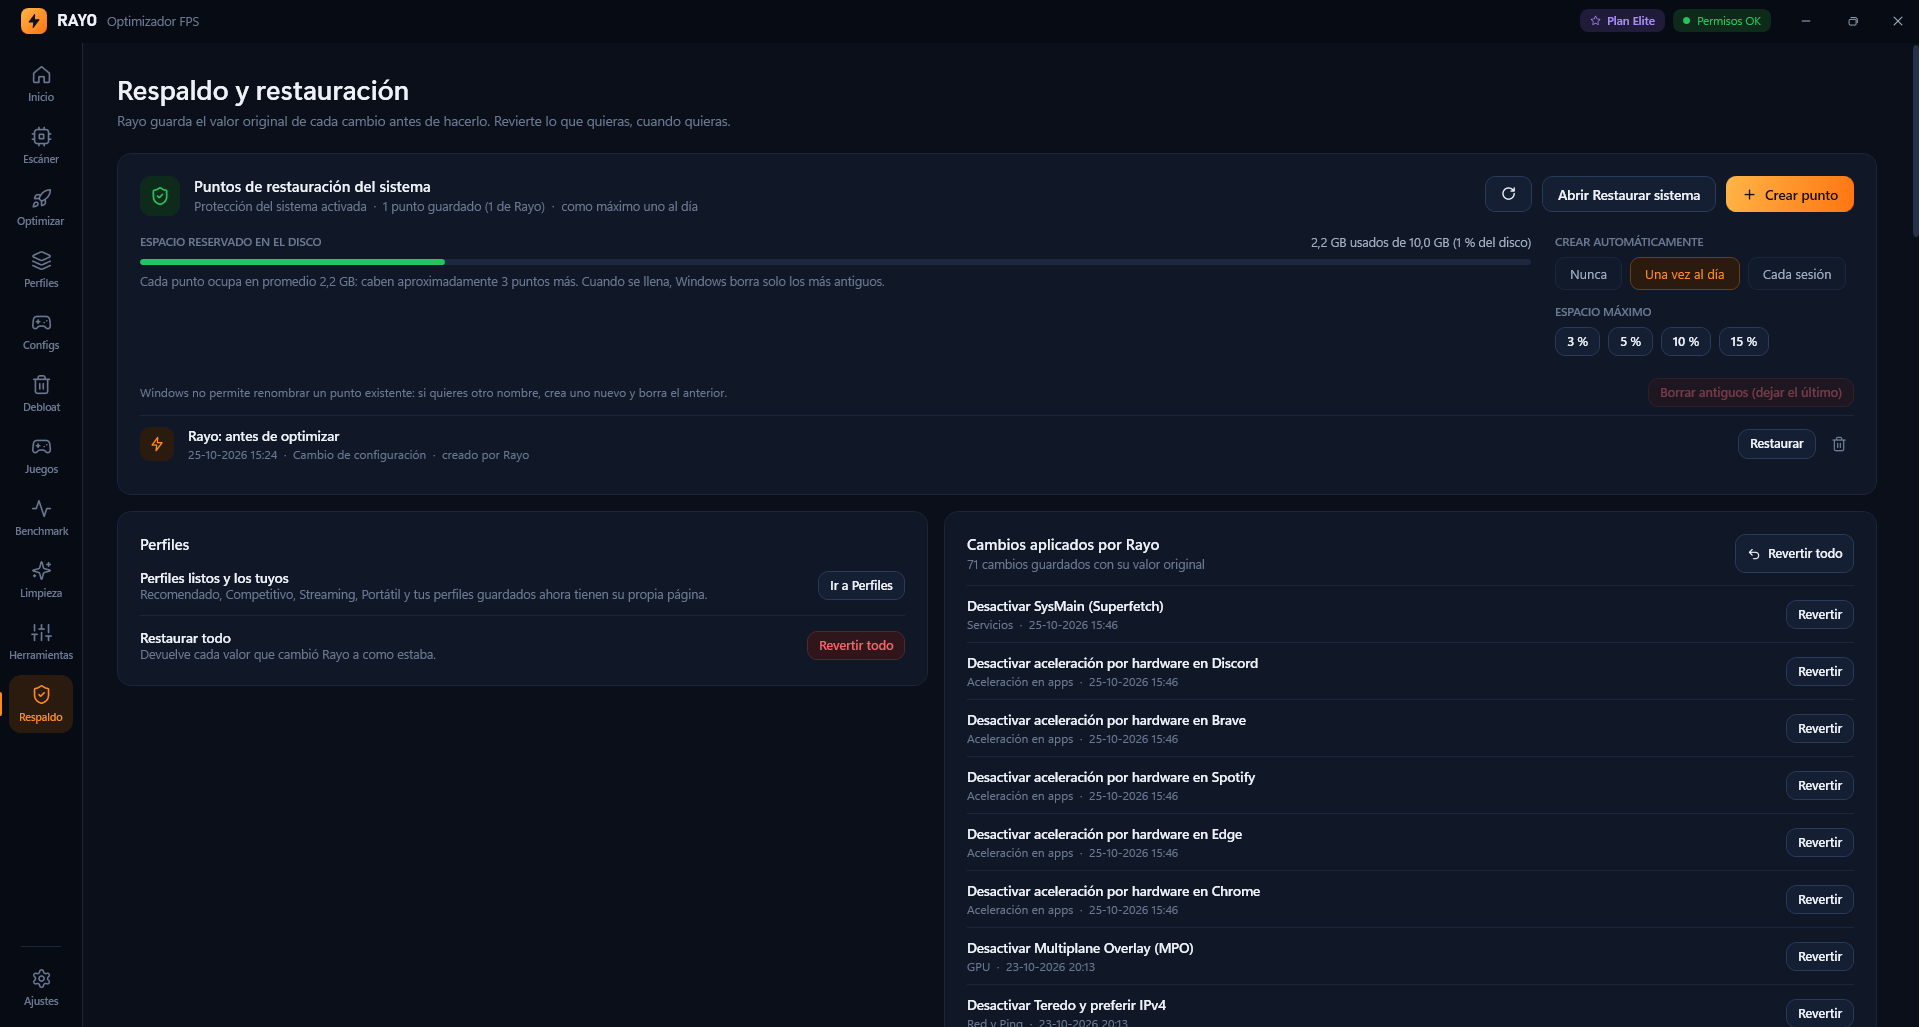Click the page vertical scrollbar
The image size is (1919, 1027).
tap(1915, 140)
